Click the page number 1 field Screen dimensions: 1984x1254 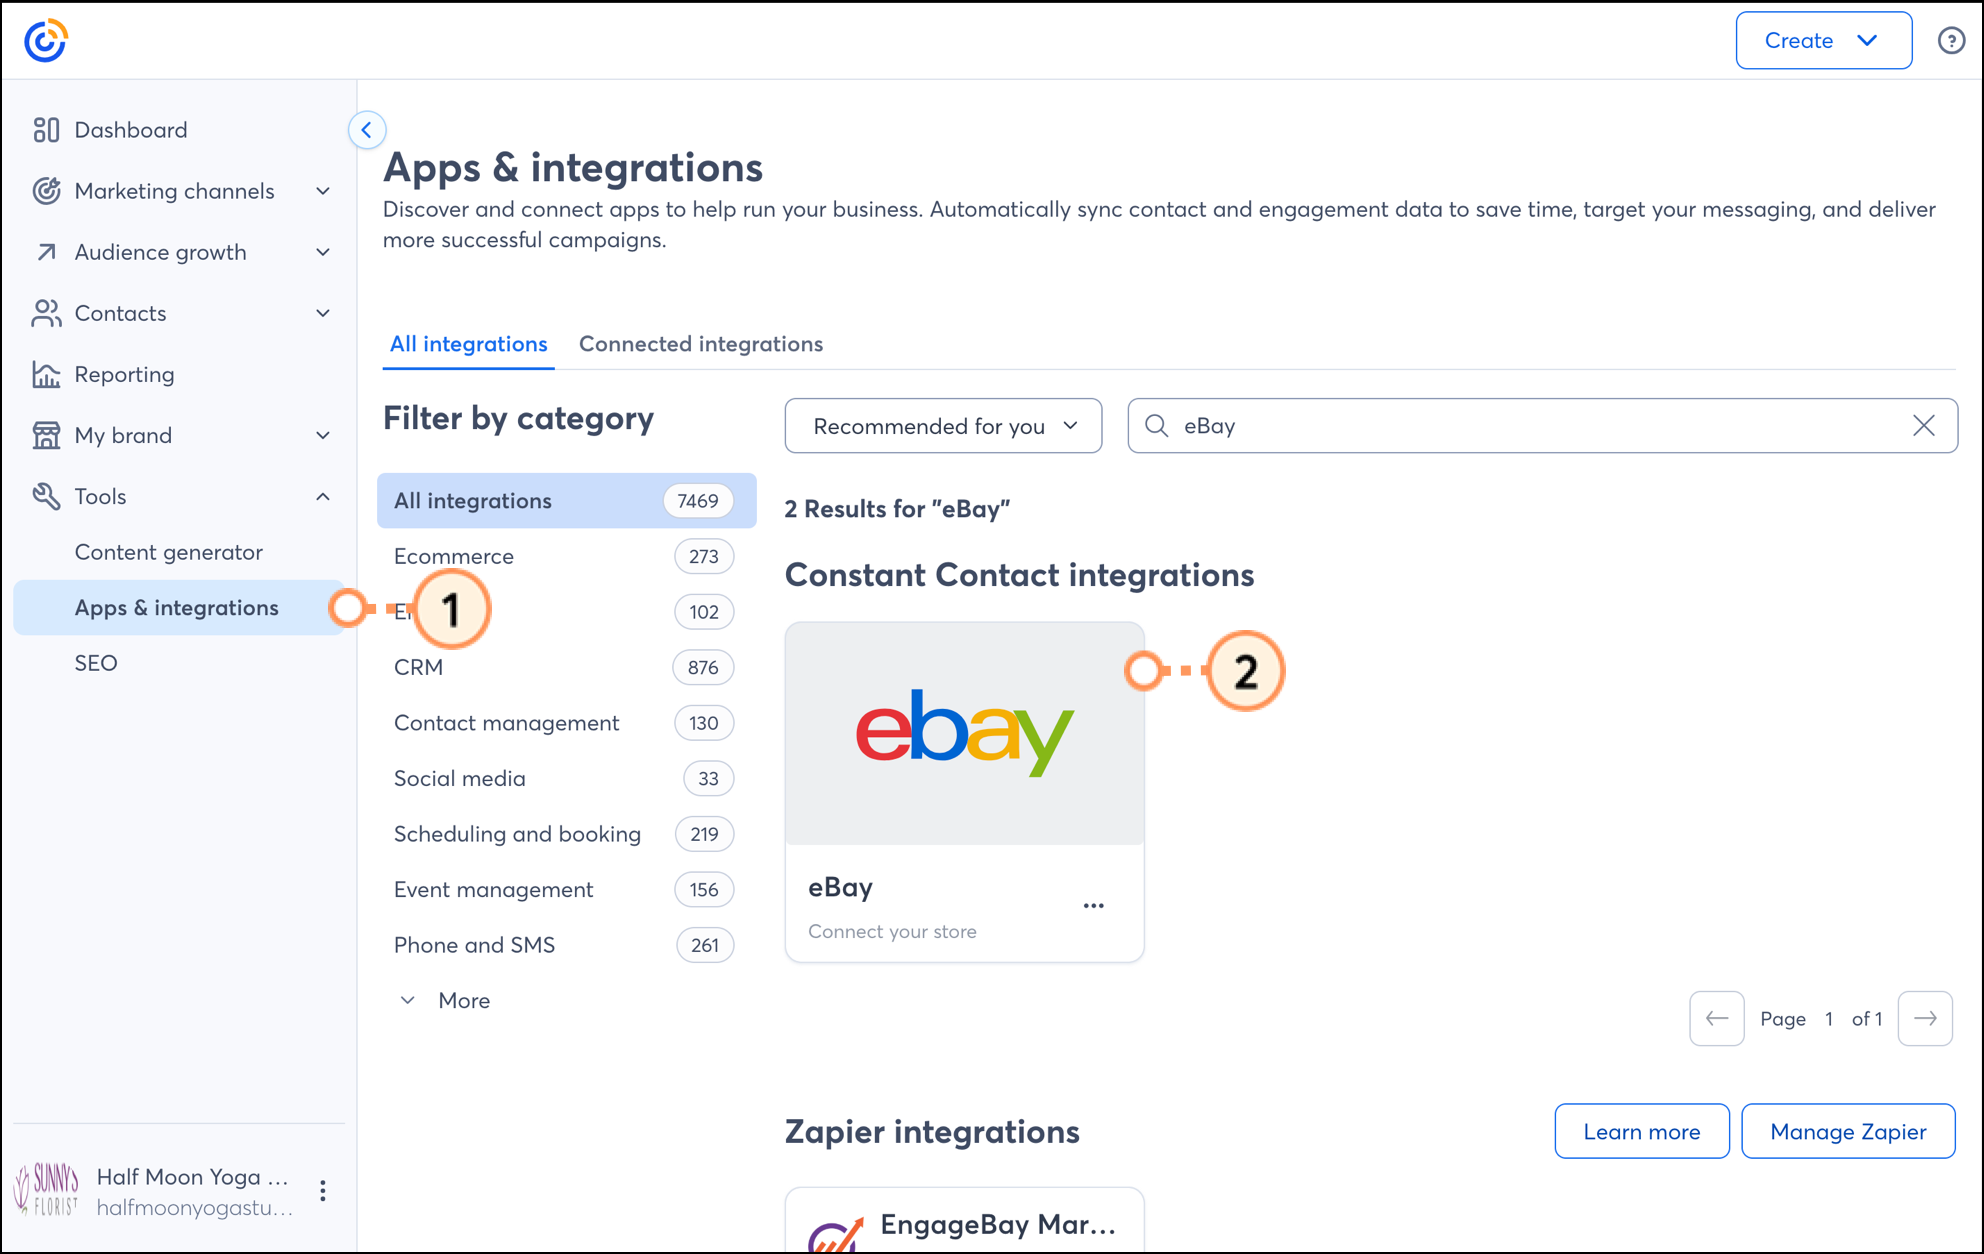(x=1829, y=1019)
